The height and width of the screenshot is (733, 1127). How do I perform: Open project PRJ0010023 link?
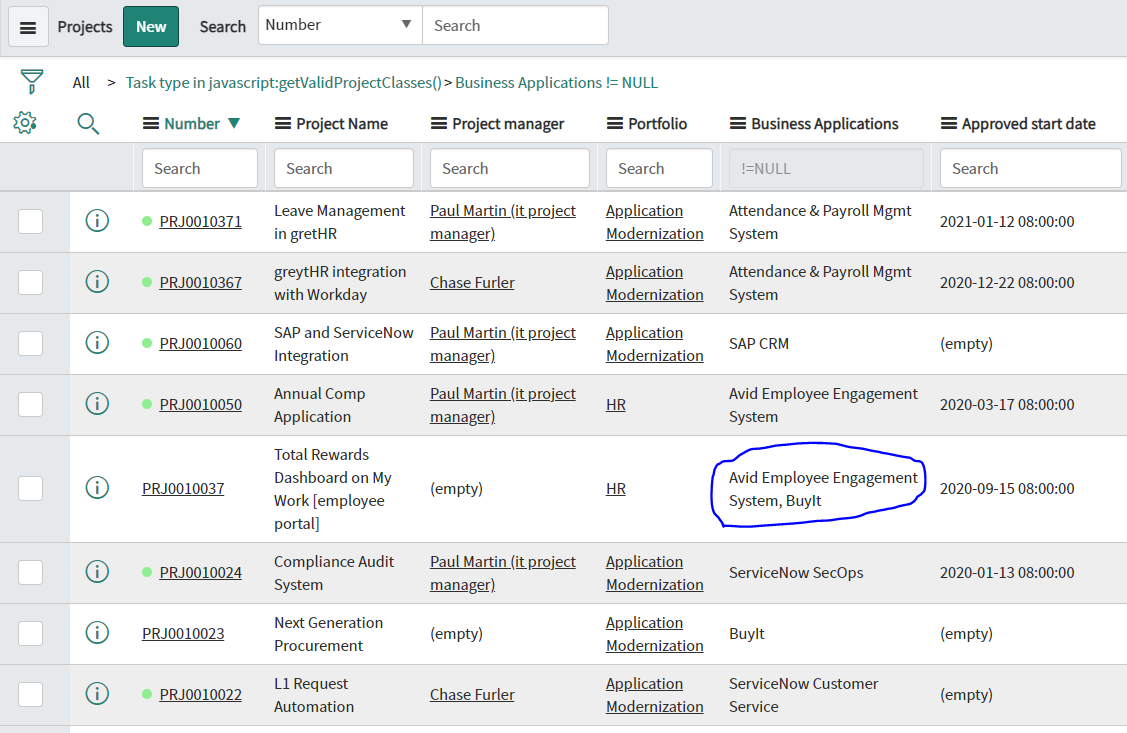pos(183,634)
